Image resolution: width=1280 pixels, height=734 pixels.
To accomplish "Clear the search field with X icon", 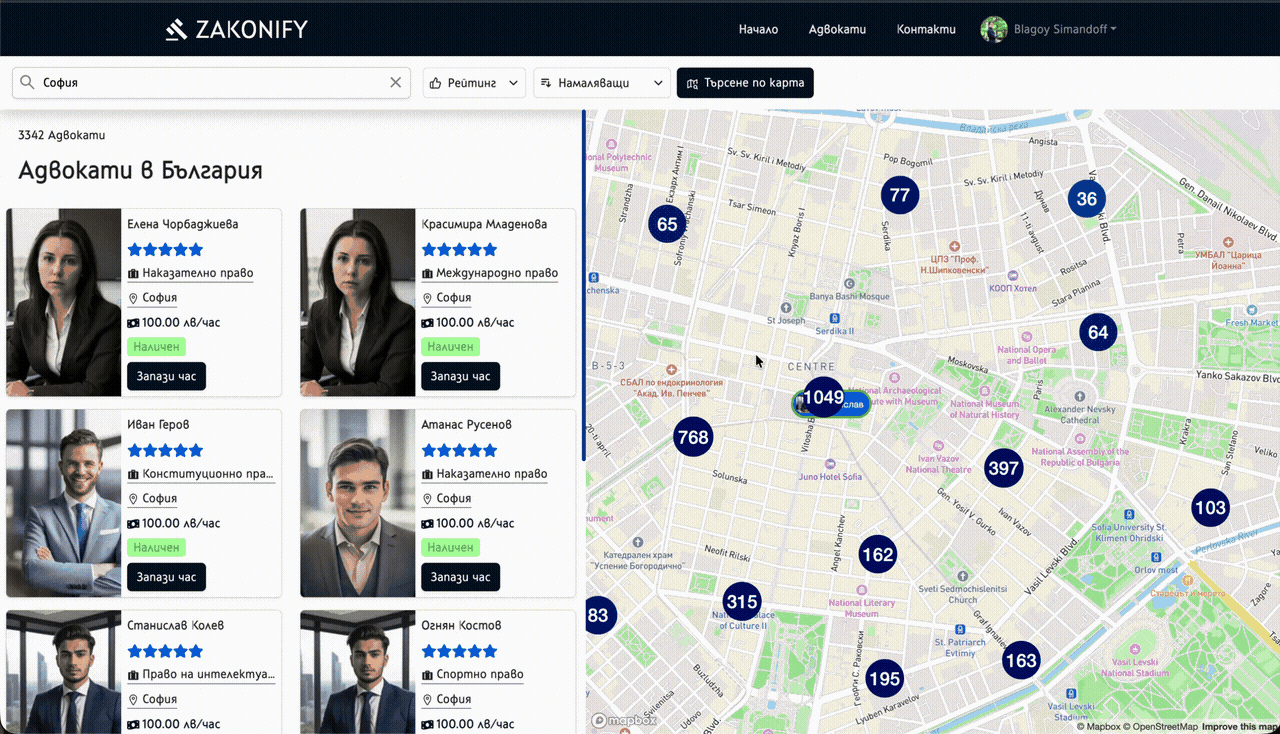I will click(x=395, y=83).
